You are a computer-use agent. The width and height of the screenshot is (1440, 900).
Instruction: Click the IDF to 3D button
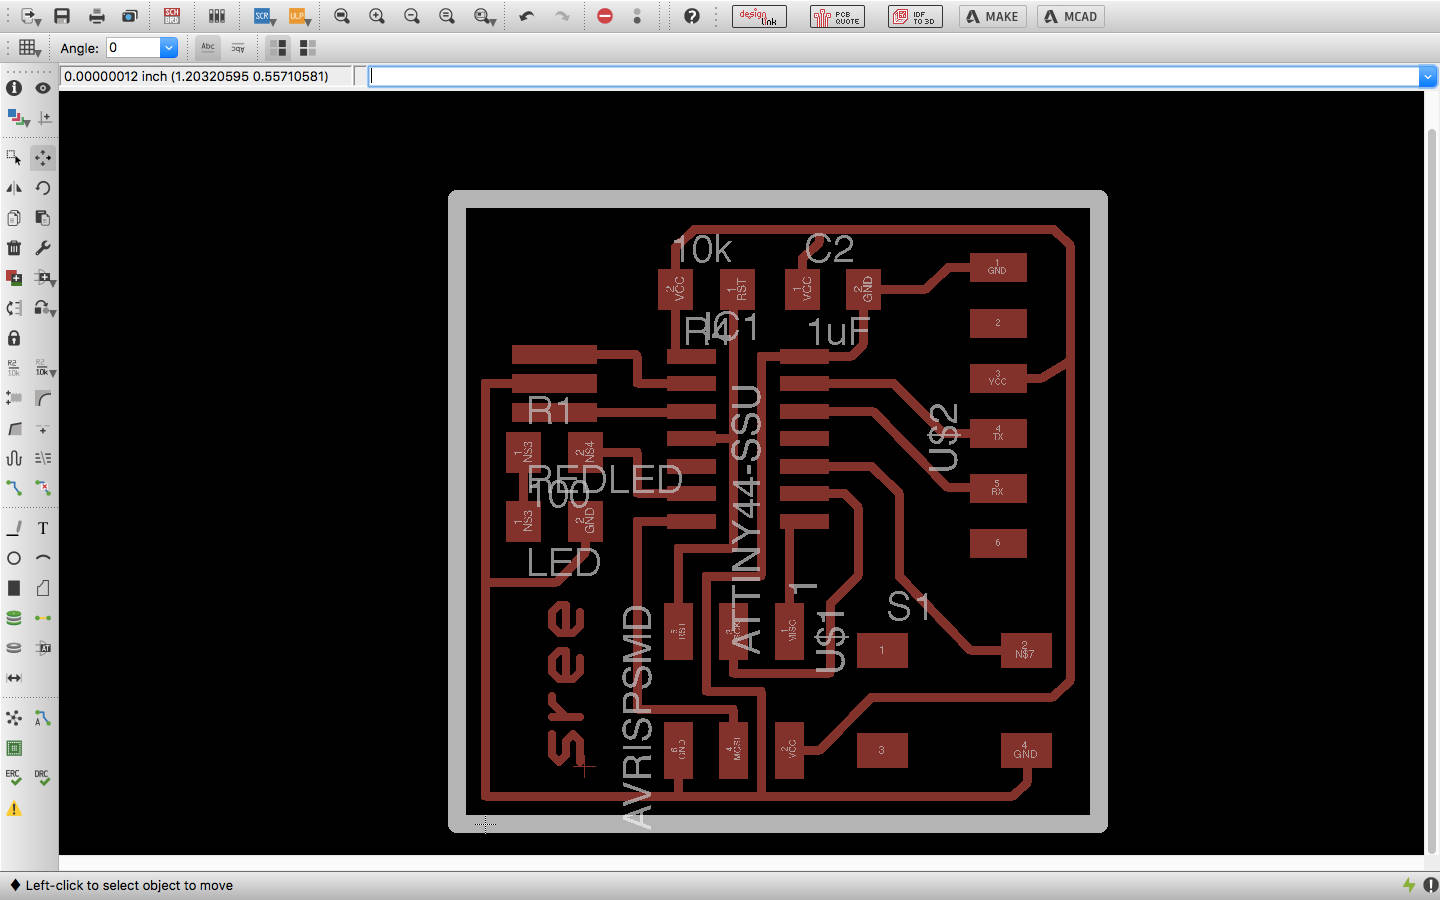click(915, 16)
